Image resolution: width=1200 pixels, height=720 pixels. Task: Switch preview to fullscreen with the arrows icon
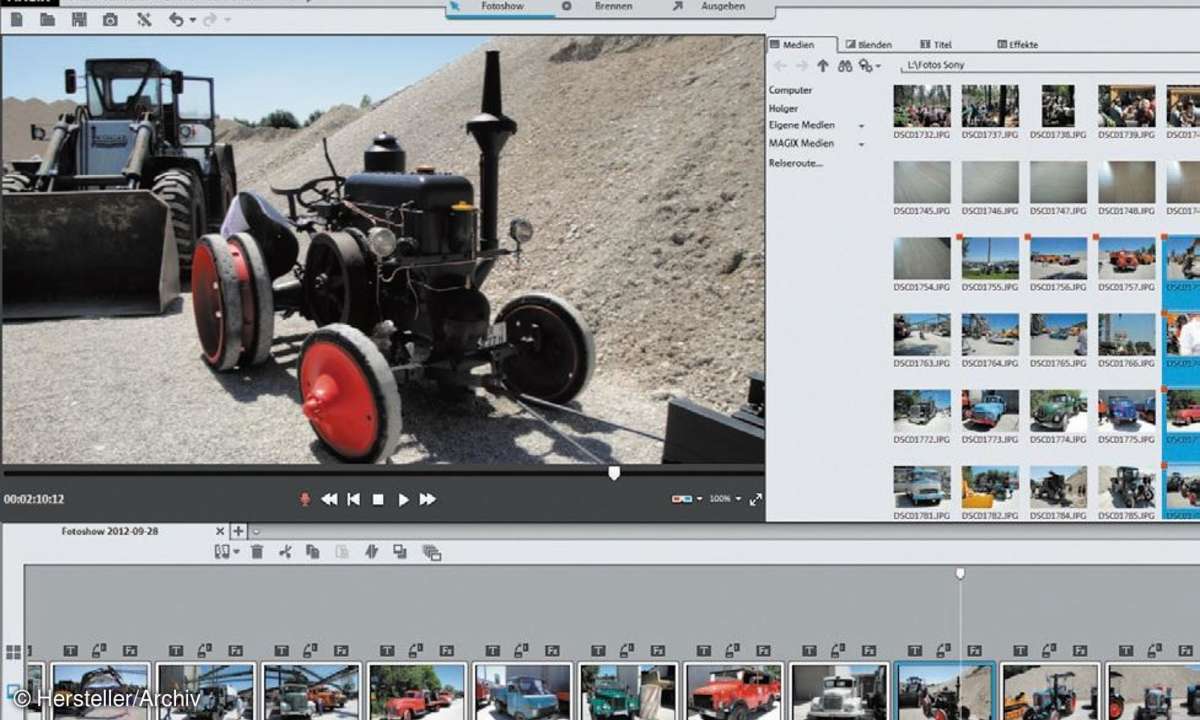pos(755,499)
